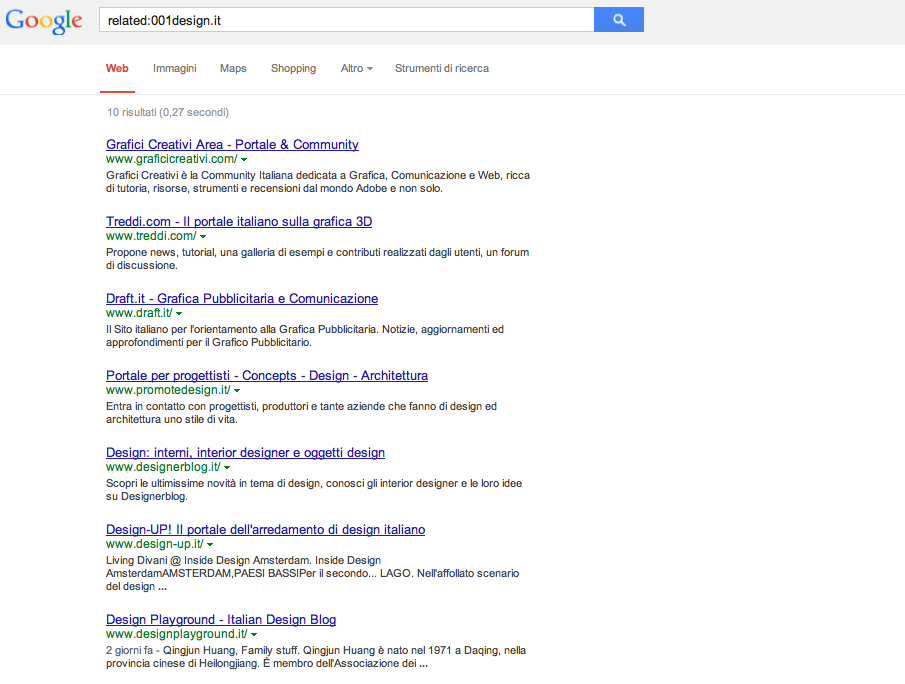905x684 pixels.
Task: Expand arrow next to www.draft.it
Action: [179, 313]
